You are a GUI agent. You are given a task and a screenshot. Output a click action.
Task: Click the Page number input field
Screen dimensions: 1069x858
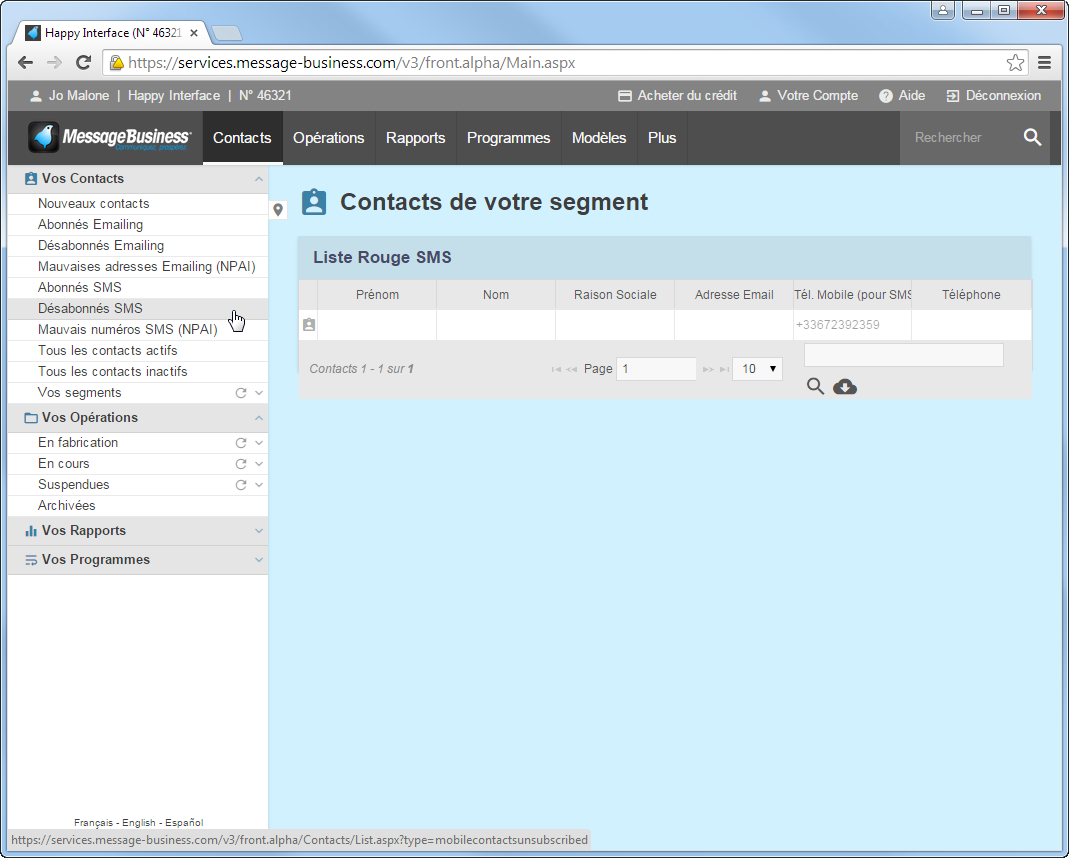pos(656,369)
